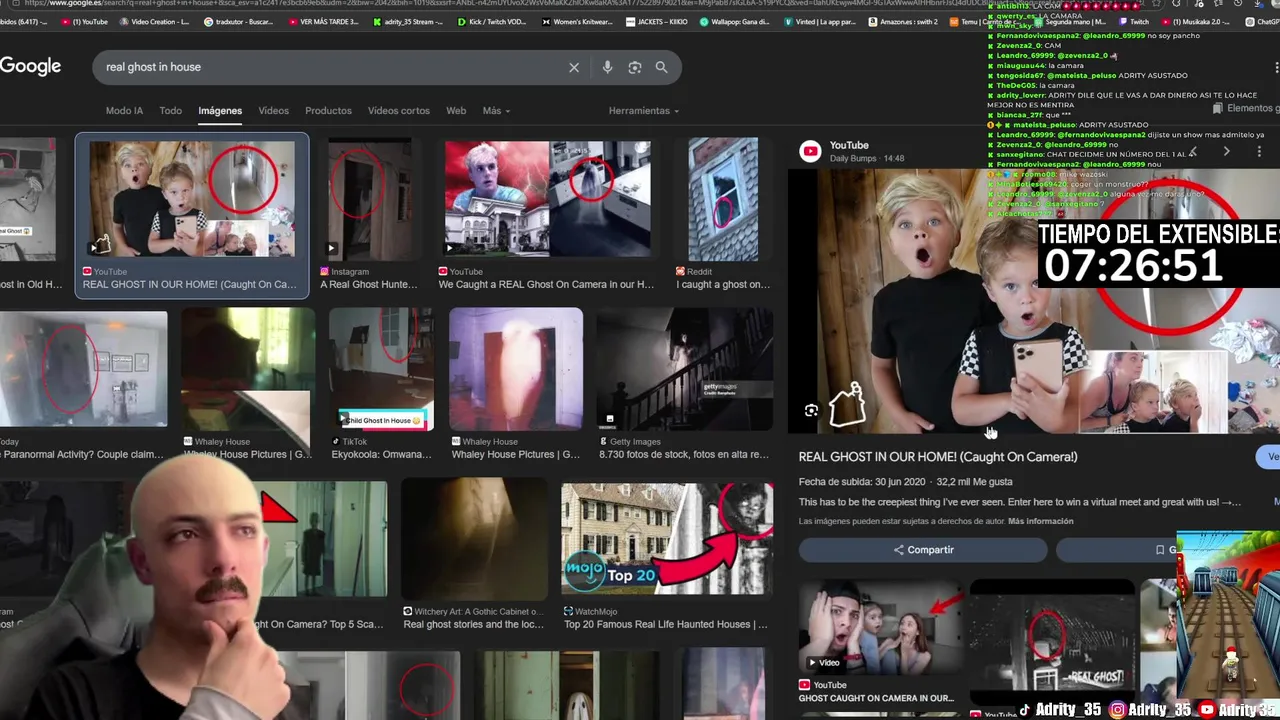Open the Wallapop bookmark
Viewport: 1280px width, 720px height.
coord(733,21)
